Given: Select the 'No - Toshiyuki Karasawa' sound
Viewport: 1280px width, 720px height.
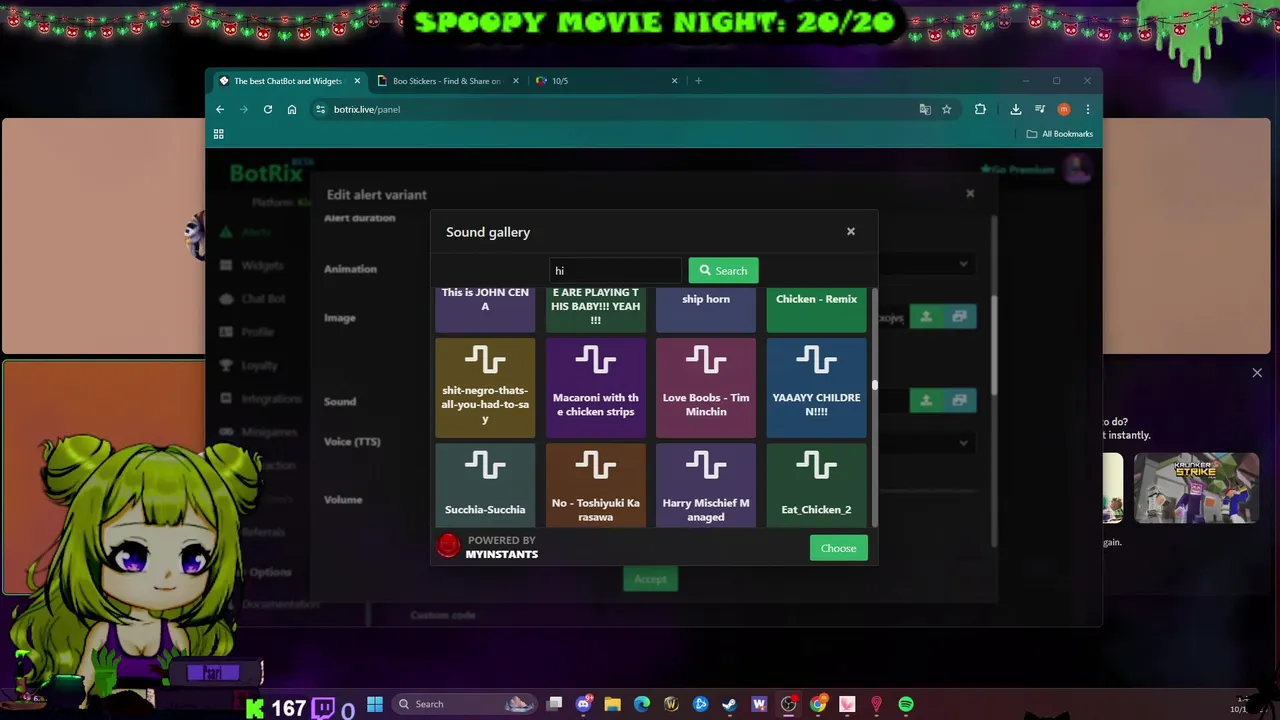Looking at the screenshot, I should coord(595,486).
